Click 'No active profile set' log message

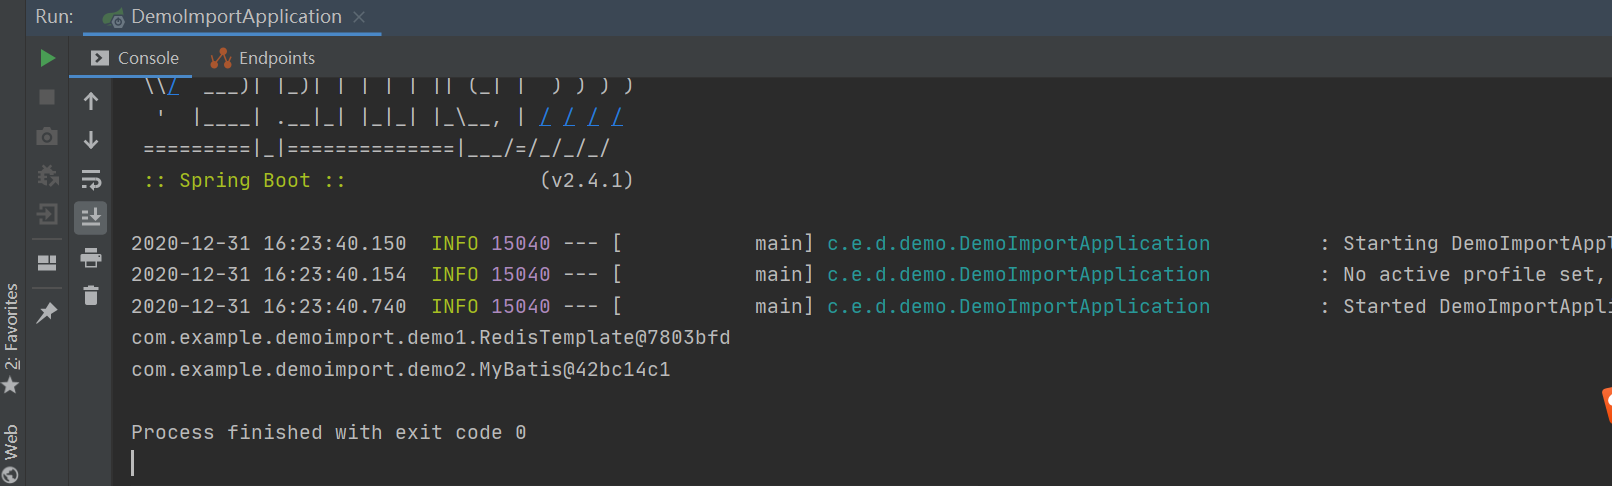coord(1477,274)
